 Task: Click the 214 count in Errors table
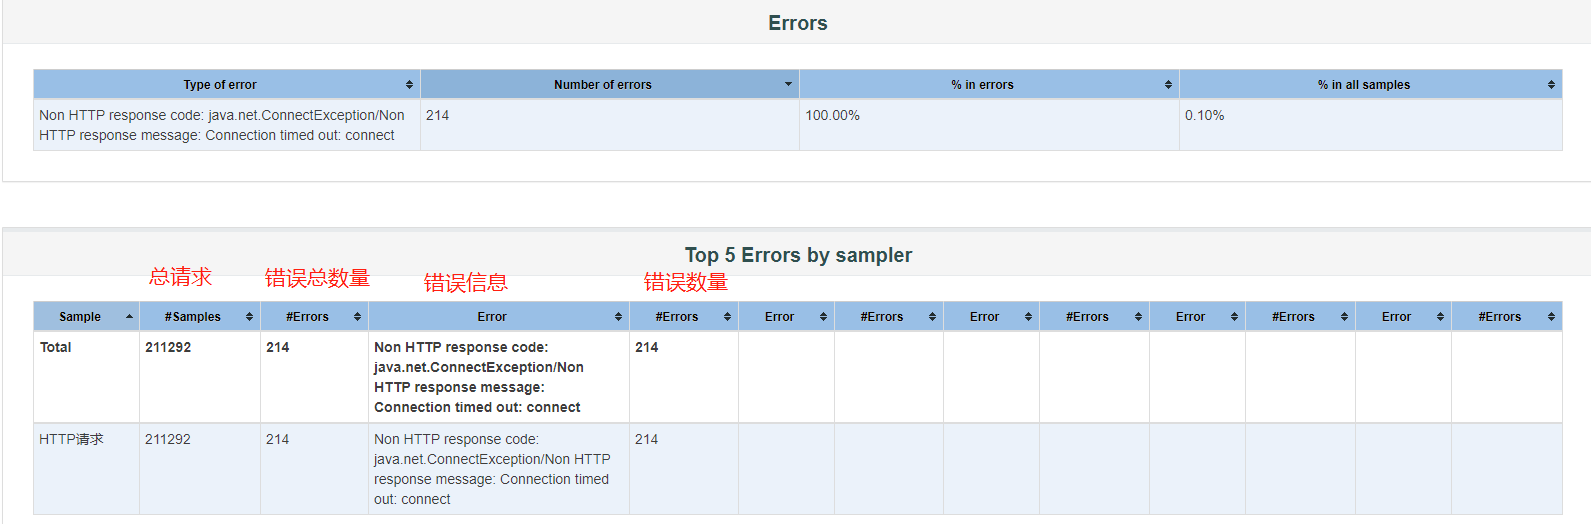pos(438,116)
